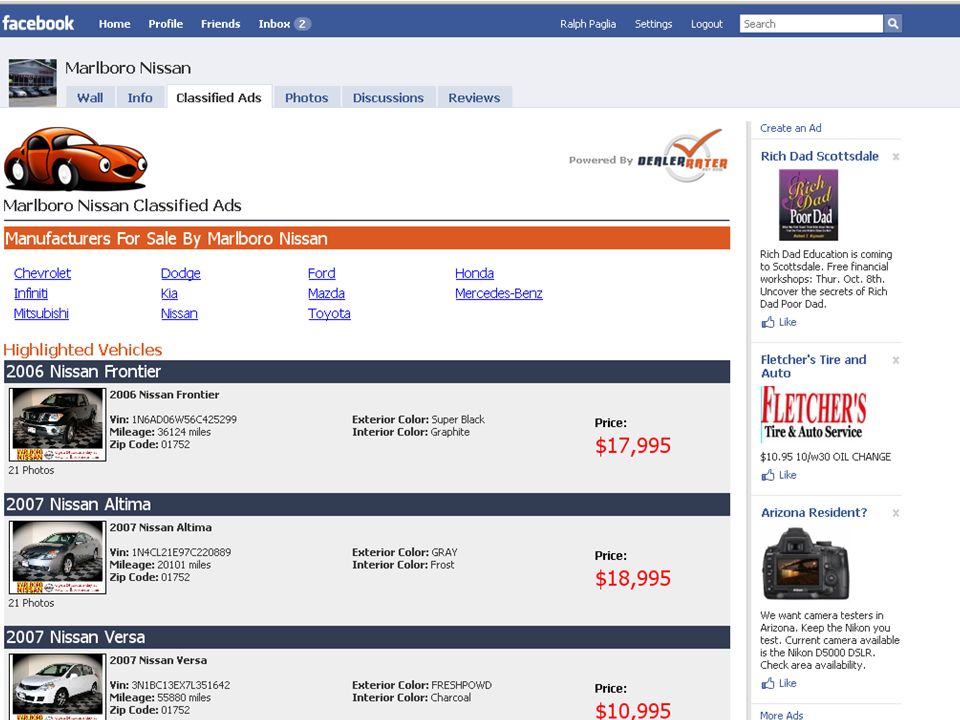The width and height of the screenshot is (960, 720).
Task: Open the Nikon camera ad image
Action: 806,563
